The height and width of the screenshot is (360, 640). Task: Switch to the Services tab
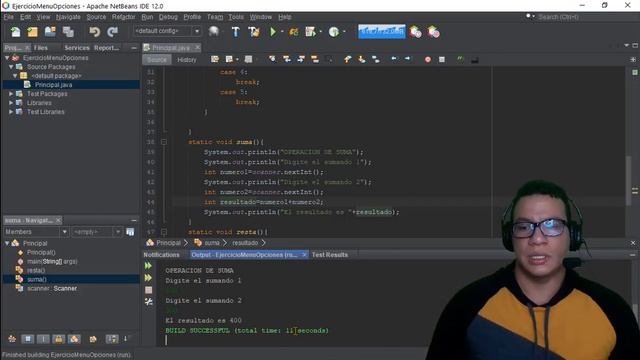click(77, 48)
